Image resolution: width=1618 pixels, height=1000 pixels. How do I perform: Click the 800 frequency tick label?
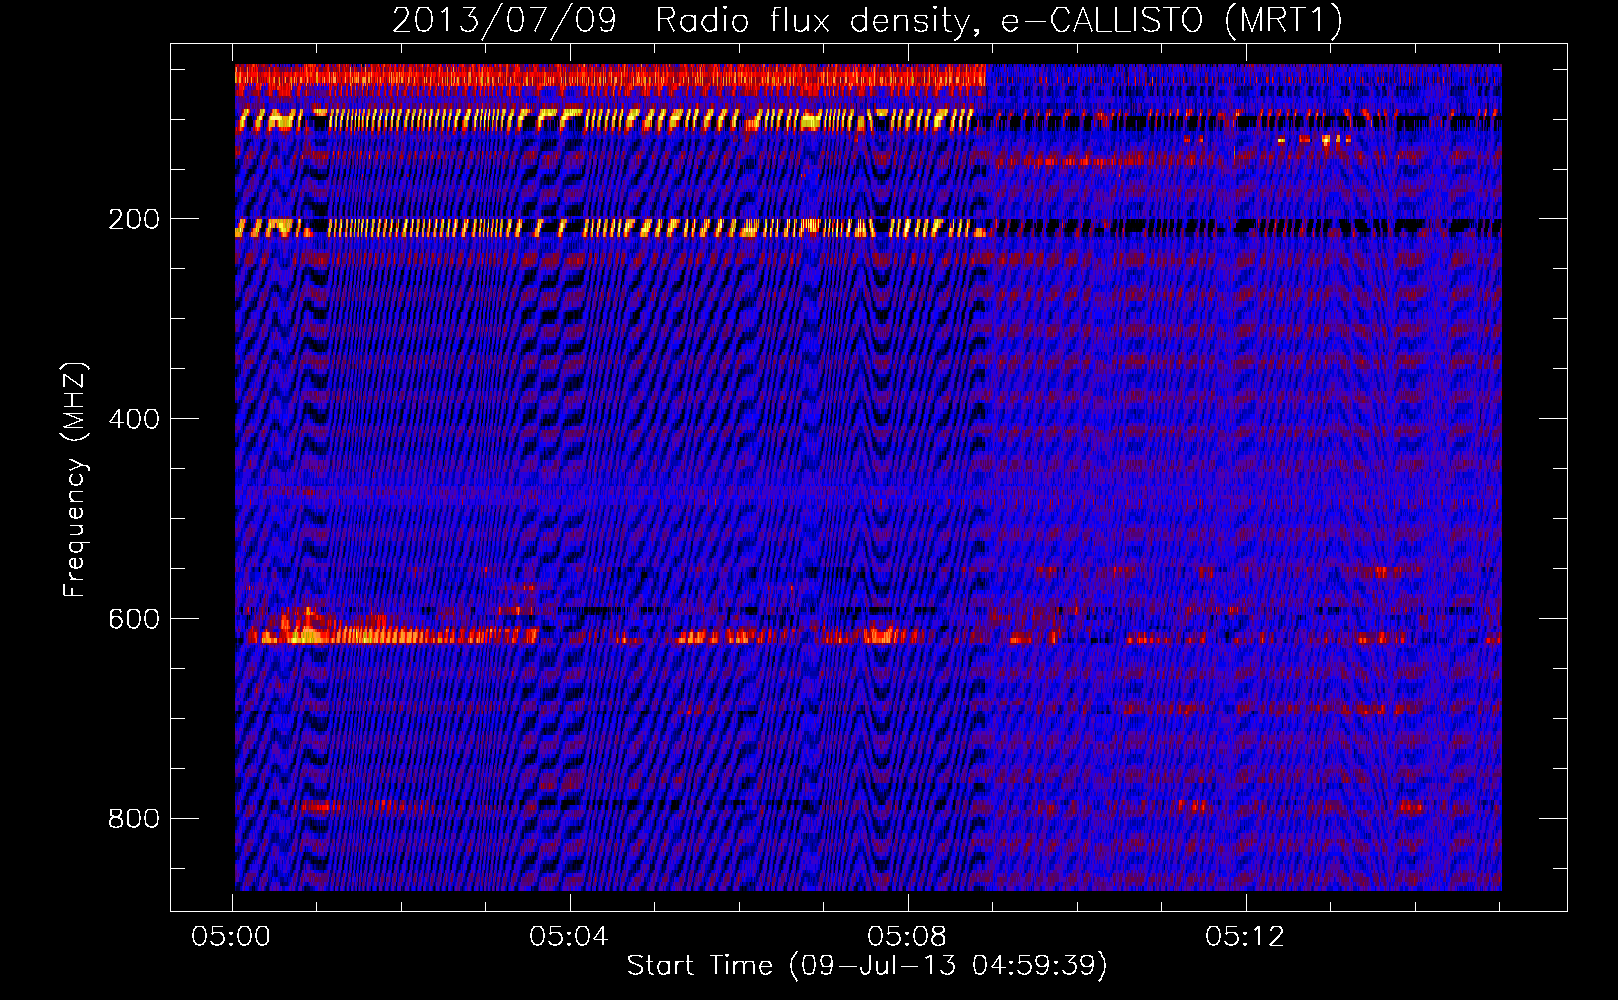point(134,819)
